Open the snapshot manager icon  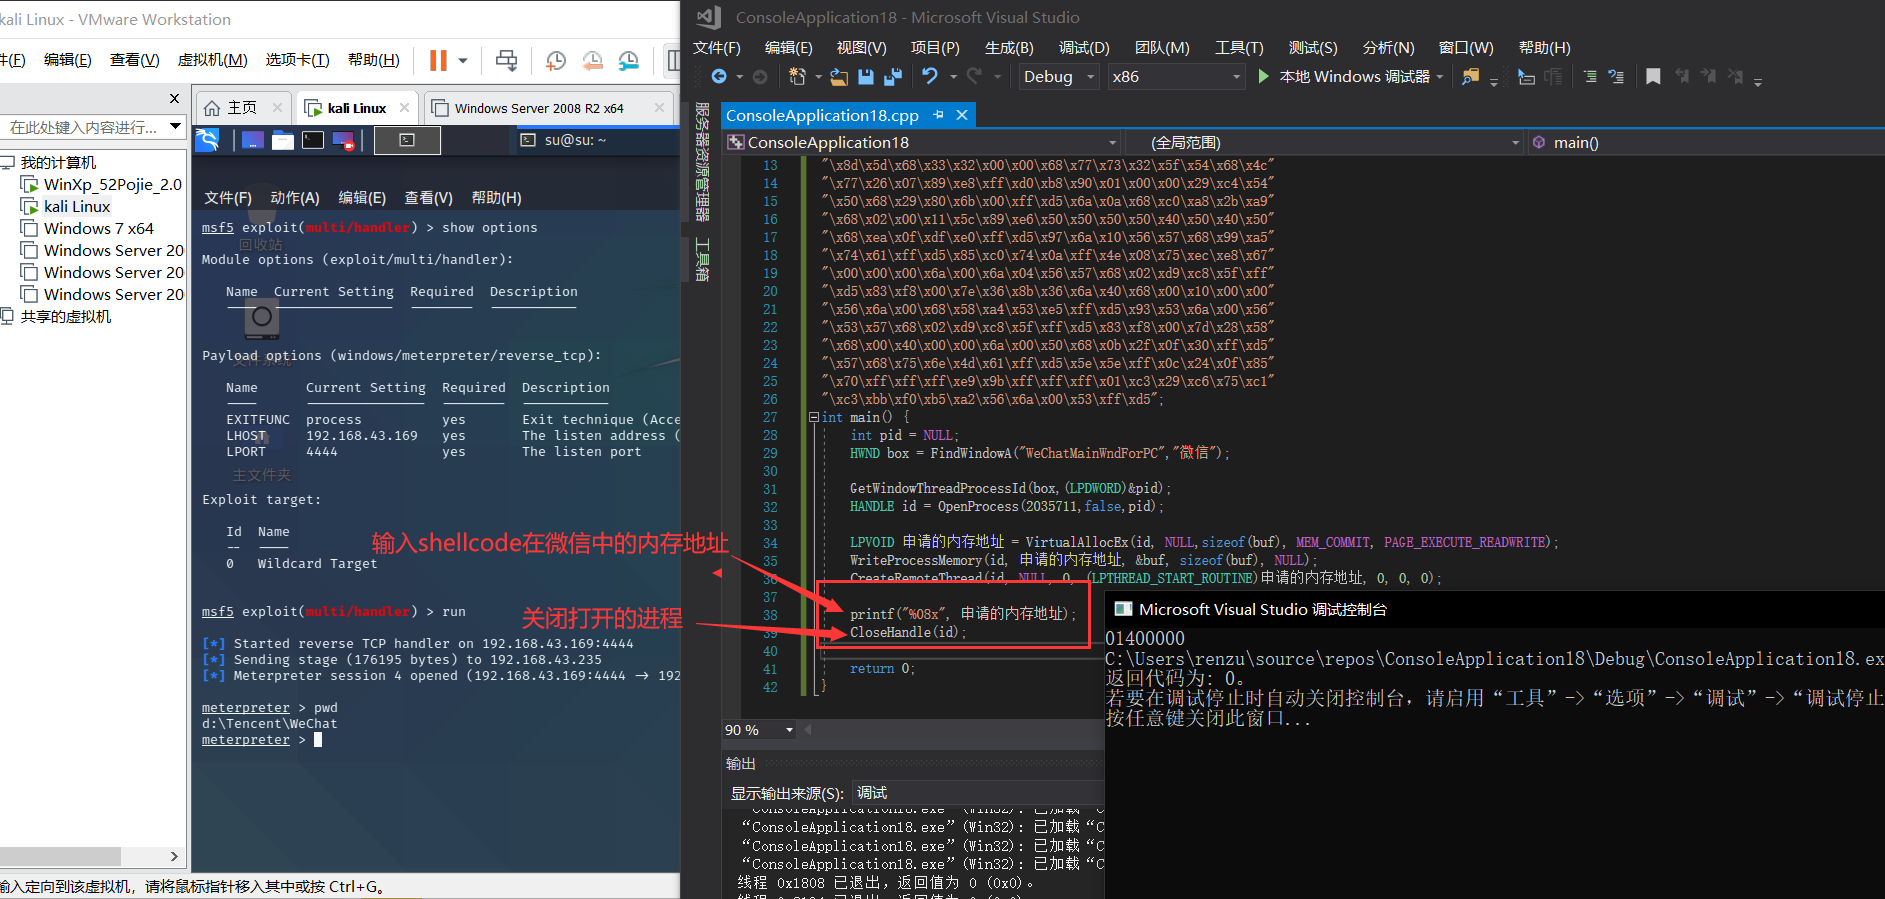(628, 61)
